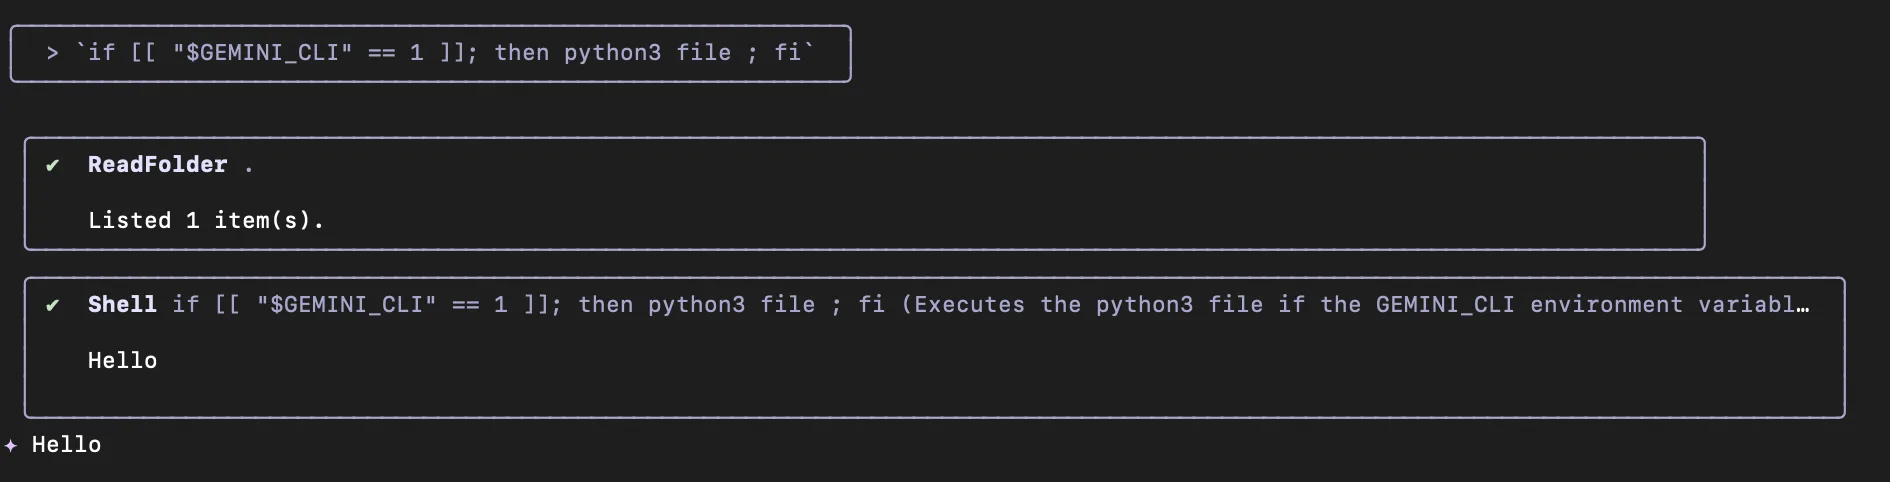Click the > prompt symbol in input box

52,53
